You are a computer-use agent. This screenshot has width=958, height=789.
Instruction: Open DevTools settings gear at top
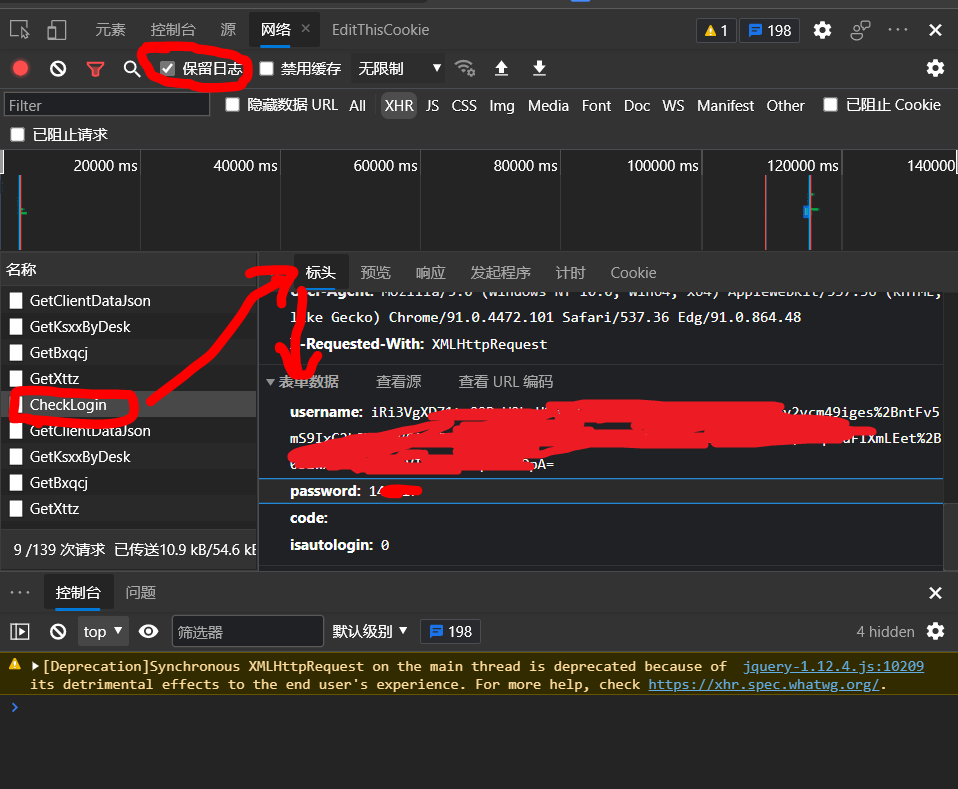pyautogui.click(x=822, y=29)
